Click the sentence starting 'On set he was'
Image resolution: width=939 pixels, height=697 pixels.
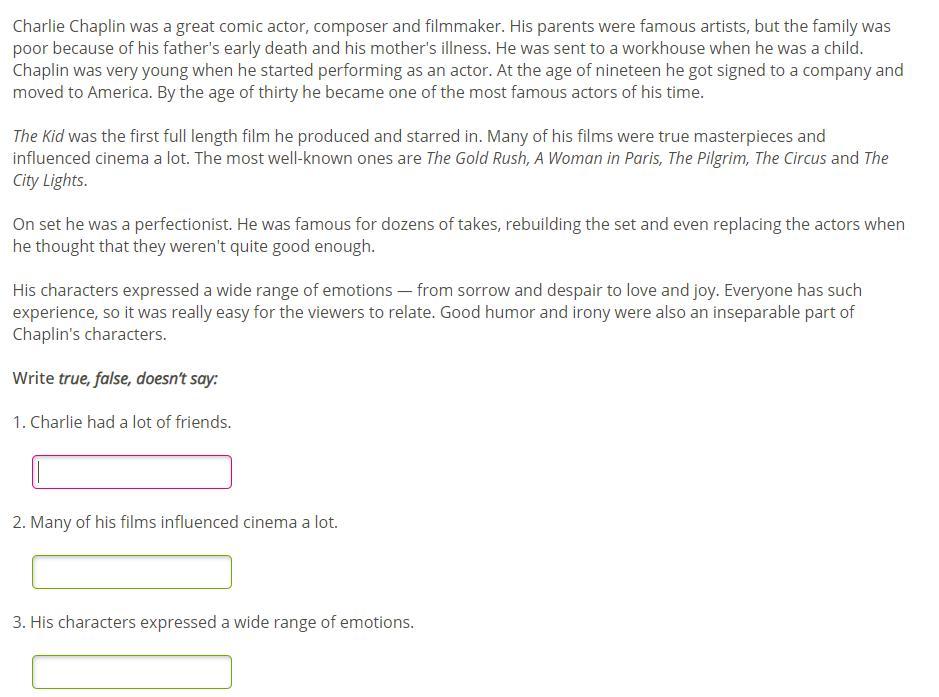(123, 225)
